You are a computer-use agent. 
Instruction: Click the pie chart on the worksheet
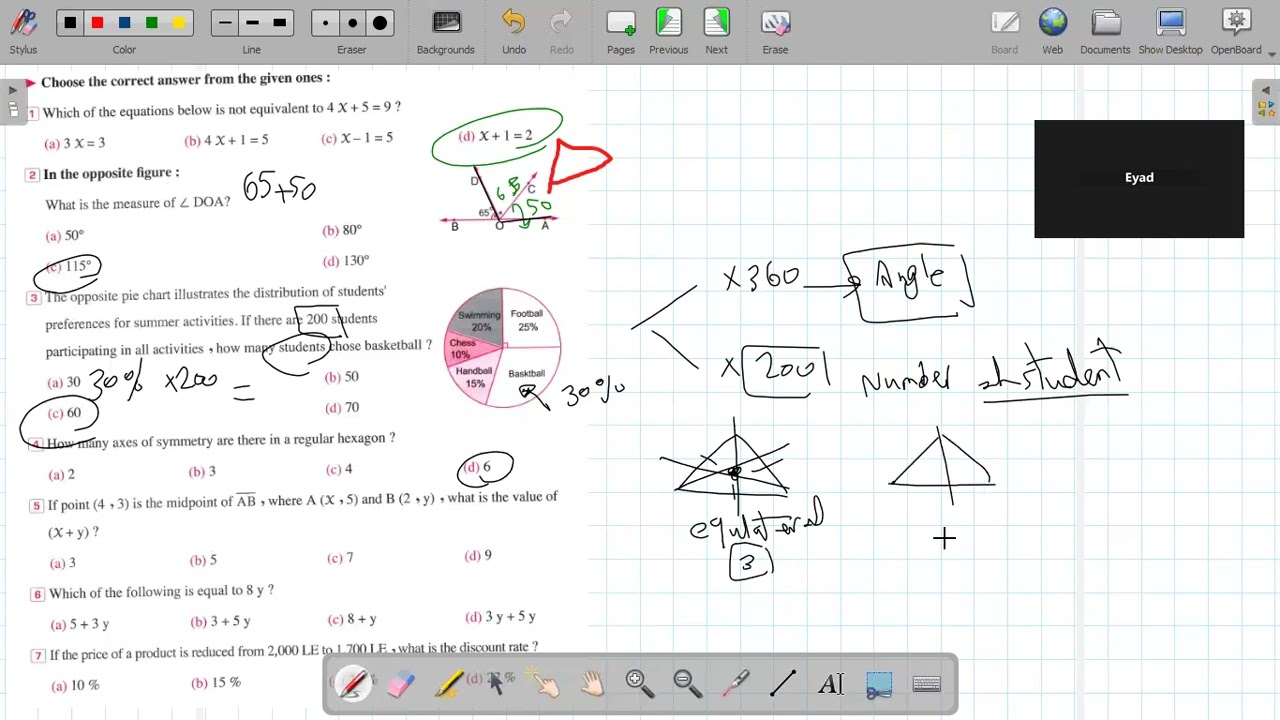point(503,347)
